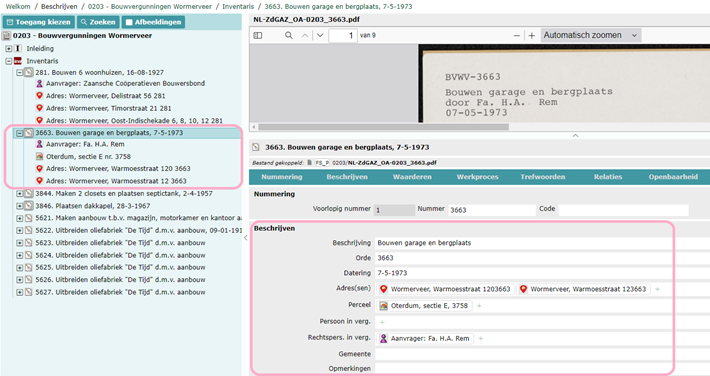Open the Trefwoorden tab
Screen dimensions: 710x376
coord(542,177)
